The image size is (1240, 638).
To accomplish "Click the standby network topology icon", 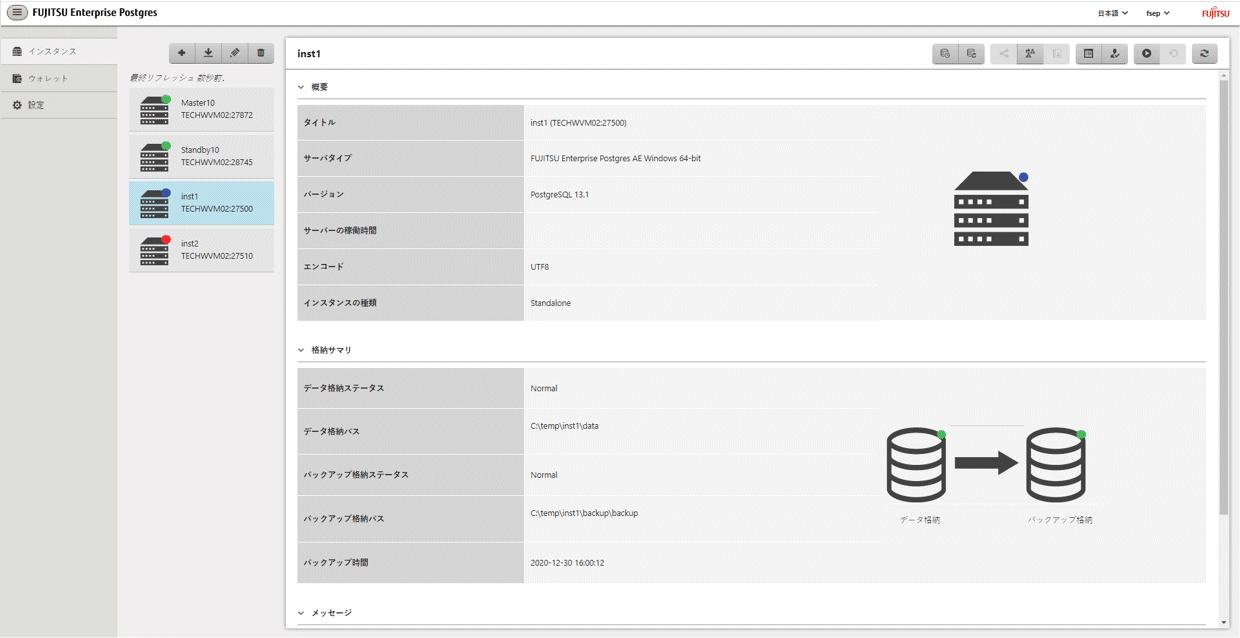I will pos(1030,54).
